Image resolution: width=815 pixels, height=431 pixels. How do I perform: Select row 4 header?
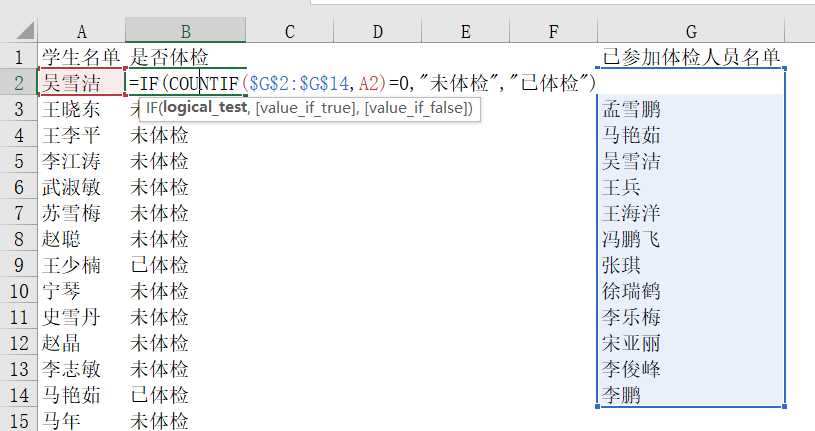pos(19,135)
